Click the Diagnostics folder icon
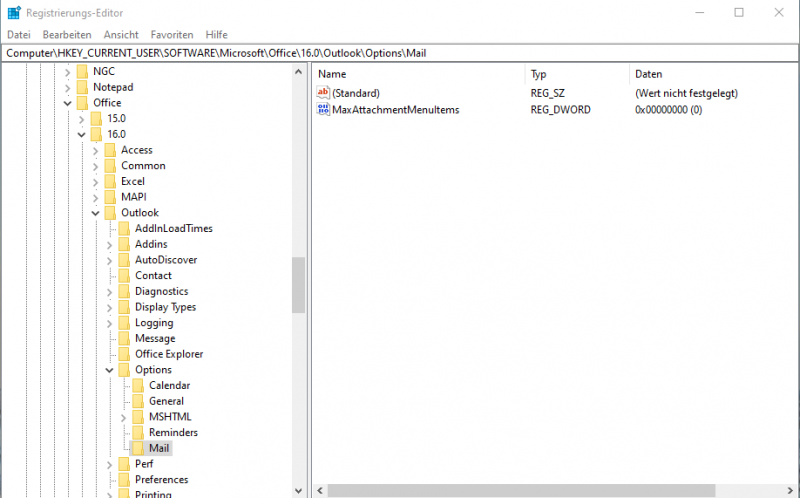 coord(124,292)
